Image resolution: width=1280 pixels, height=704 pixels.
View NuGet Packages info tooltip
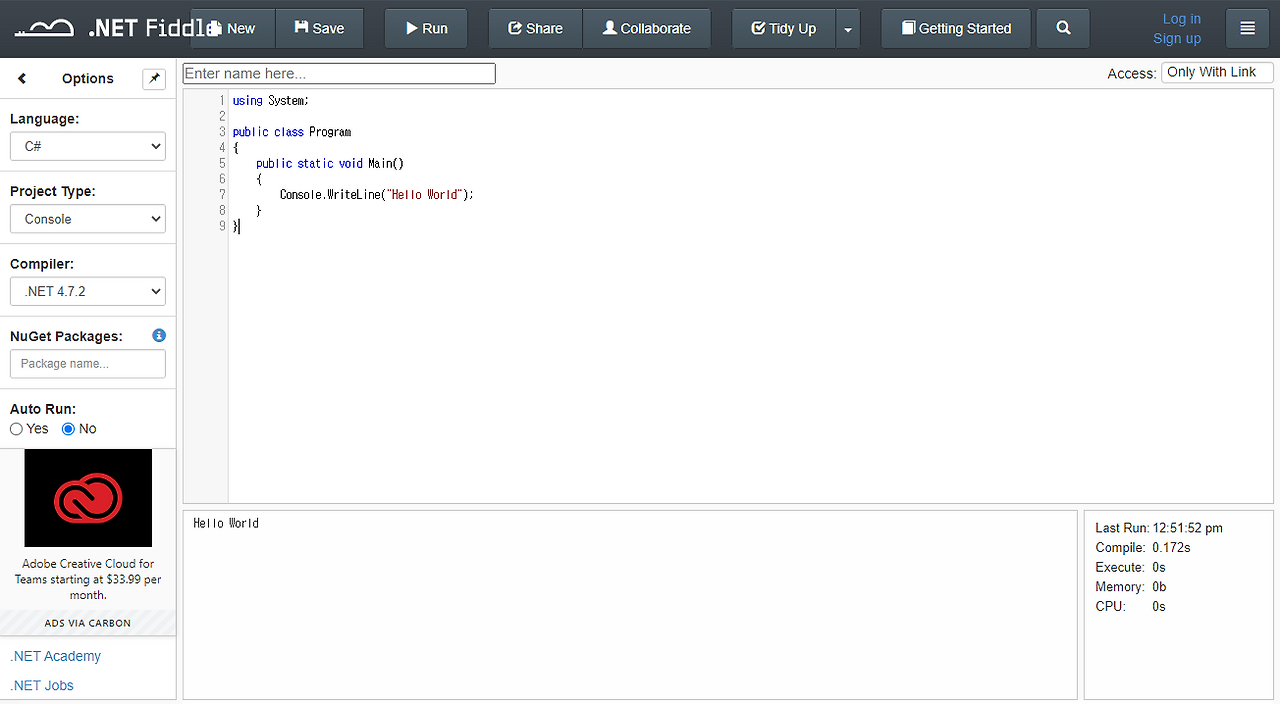(x=158, y=335)
